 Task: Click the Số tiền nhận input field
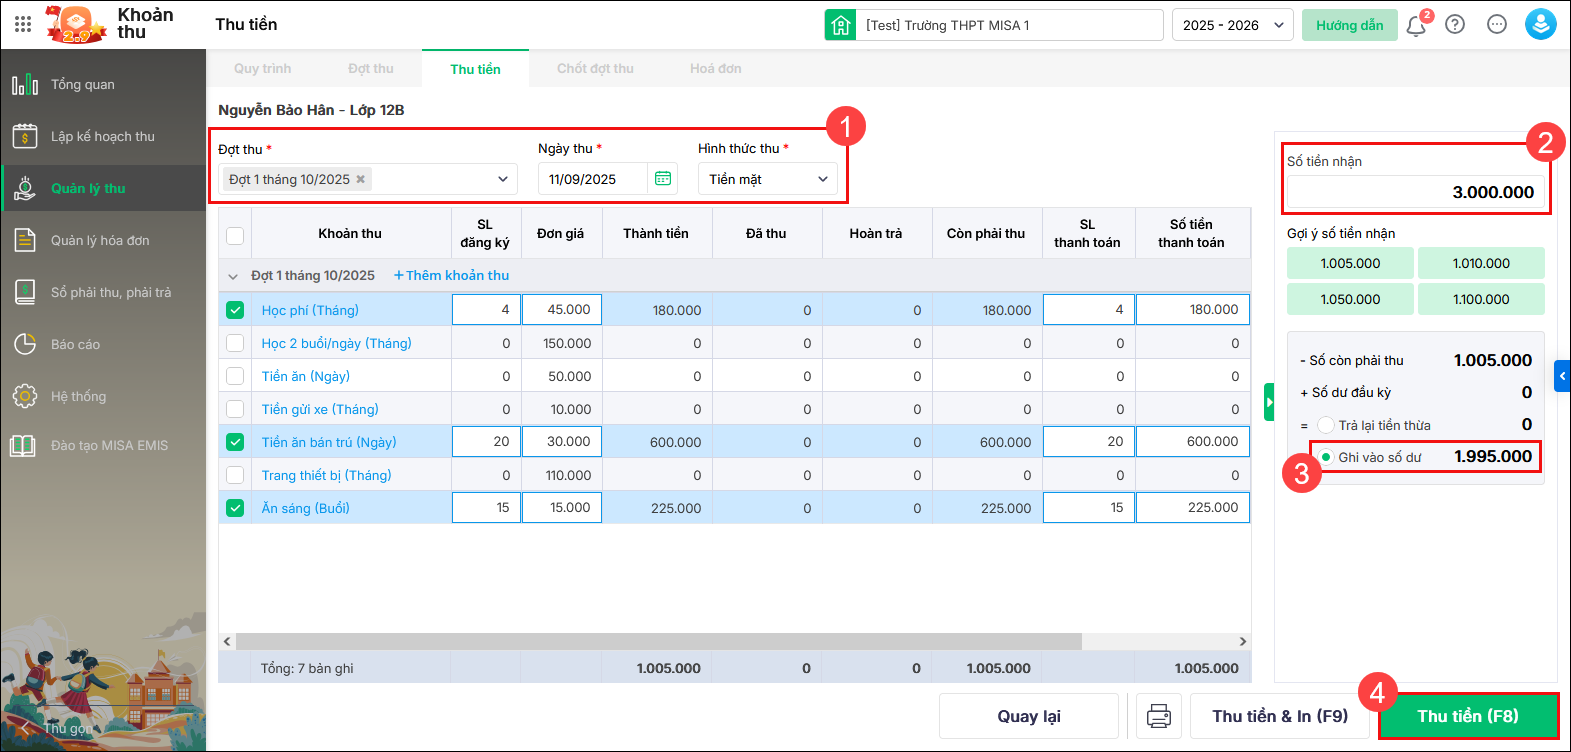1415,192
